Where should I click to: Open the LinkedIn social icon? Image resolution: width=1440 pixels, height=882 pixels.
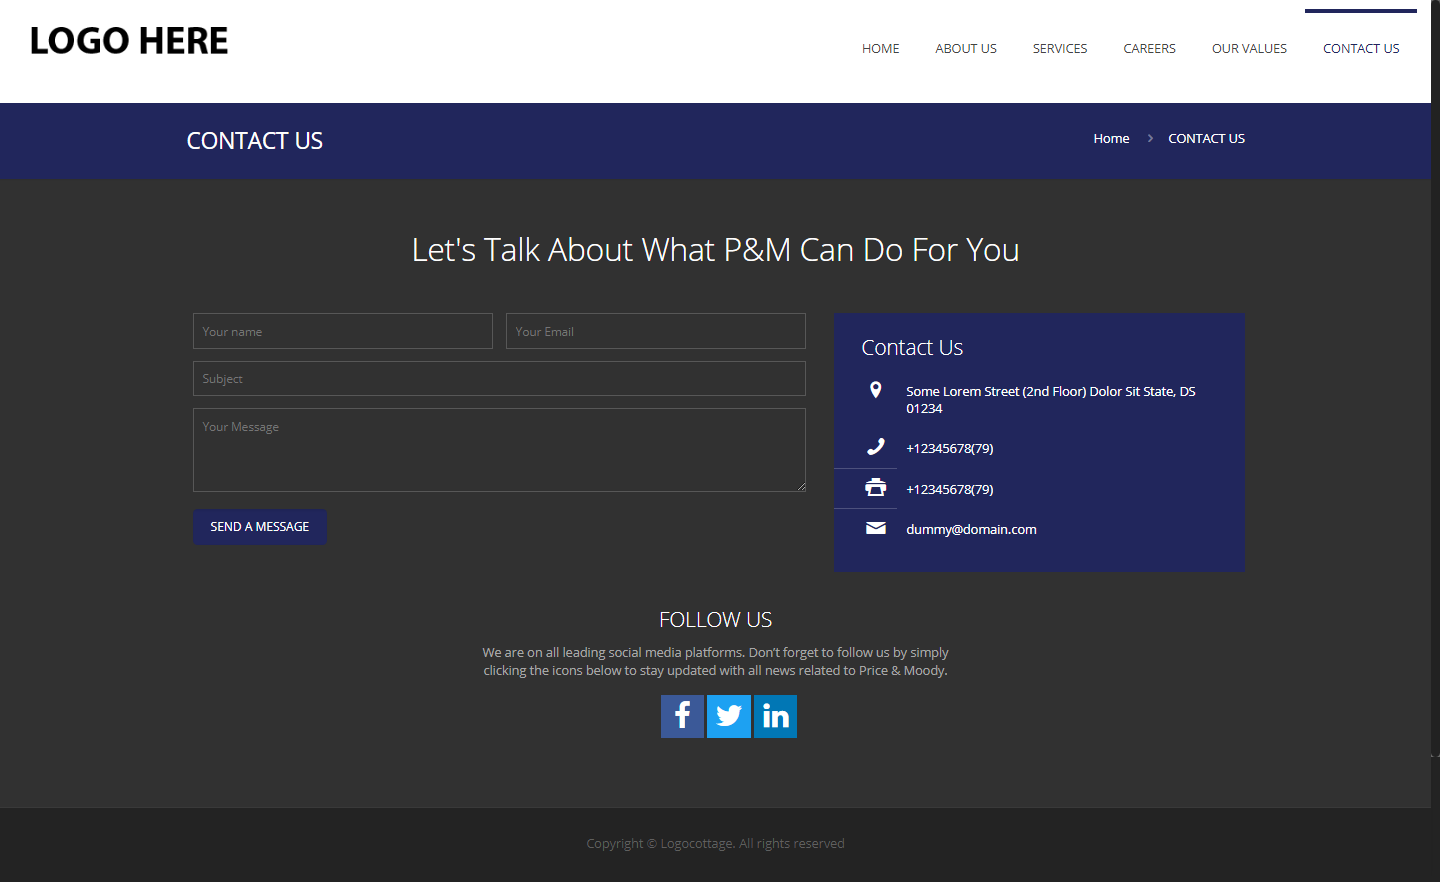pos(775,716)
